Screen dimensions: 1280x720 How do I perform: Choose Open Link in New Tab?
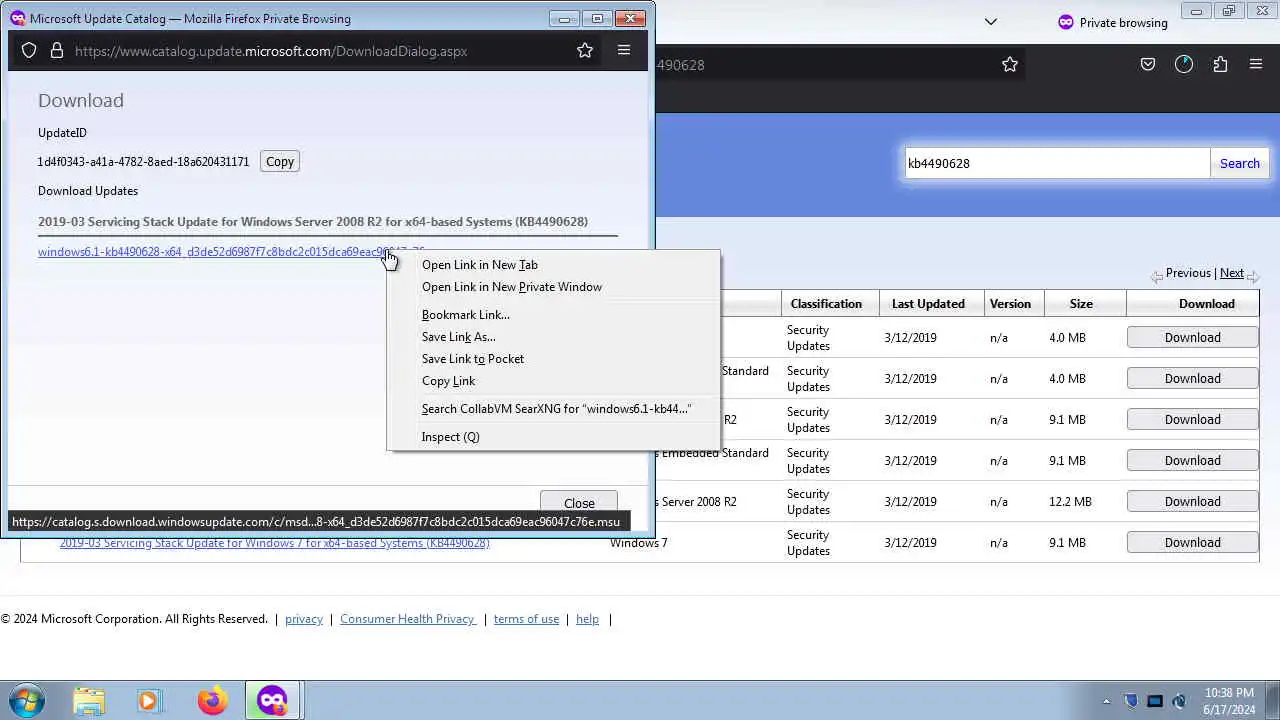click(x=552, y=265)
